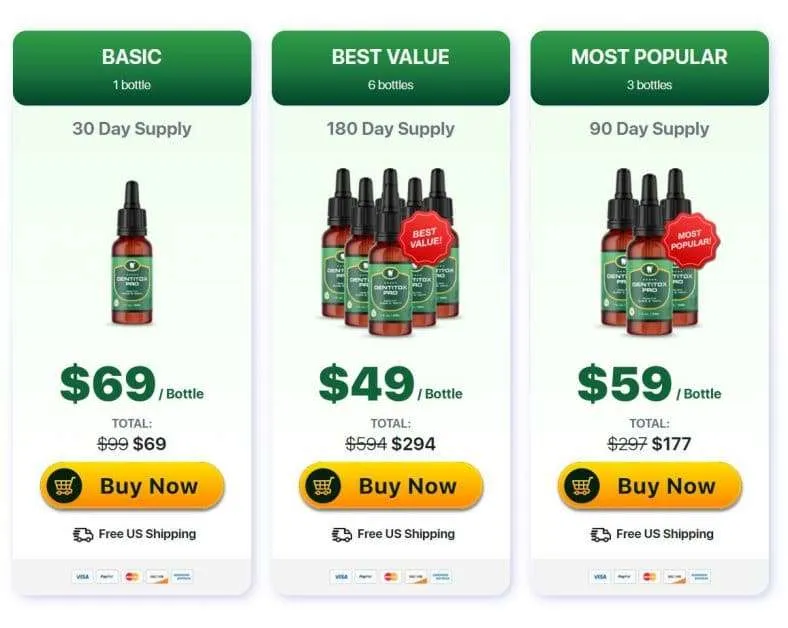The height and width of the screenshot is (628, 788).
Task: Click the Buy Now button under Basic
Action: click(132, 486)
